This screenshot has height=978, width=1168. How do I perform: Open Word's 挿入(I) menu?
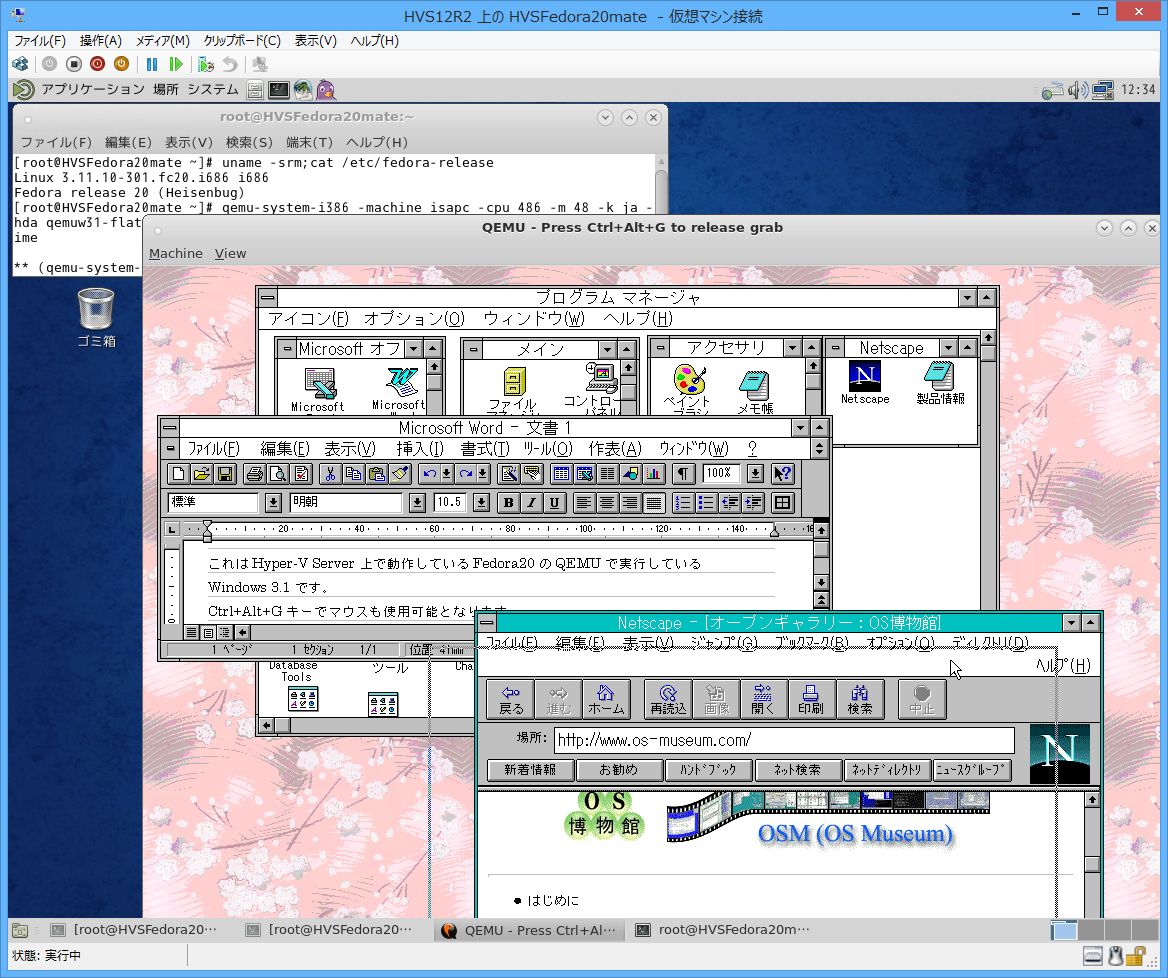click(420, 448)
